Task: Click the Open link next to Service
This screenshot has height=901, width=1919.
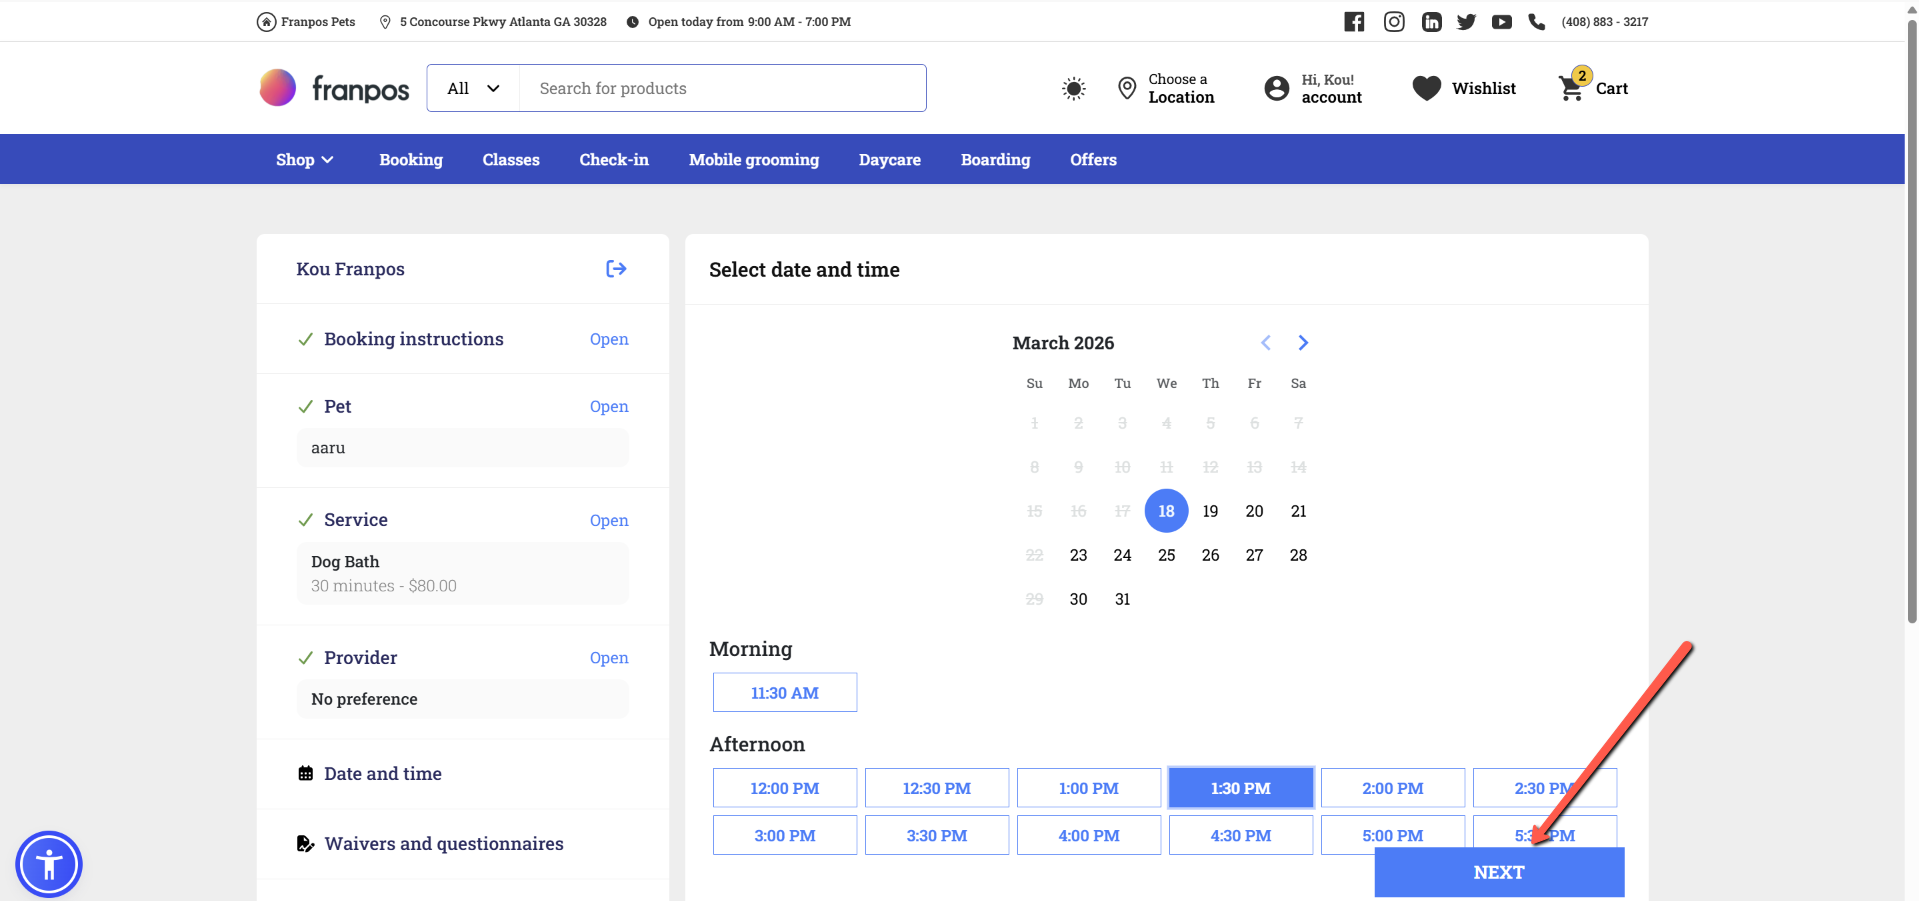Action: click(x=608, y=521)
